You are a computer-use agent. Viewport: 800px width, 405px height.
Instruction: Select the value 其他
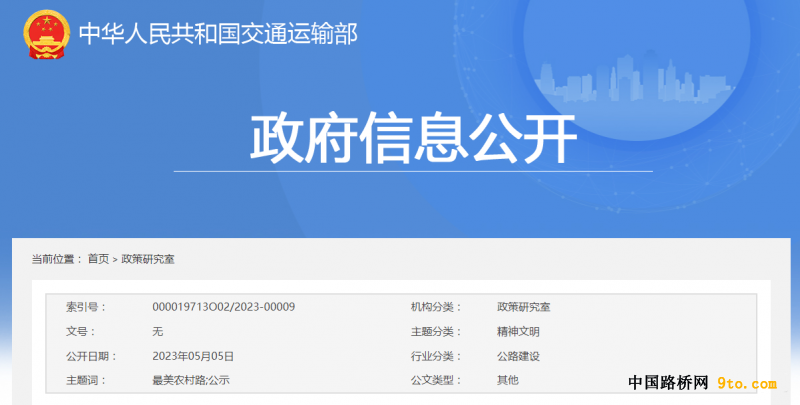(x=508, y=380)
